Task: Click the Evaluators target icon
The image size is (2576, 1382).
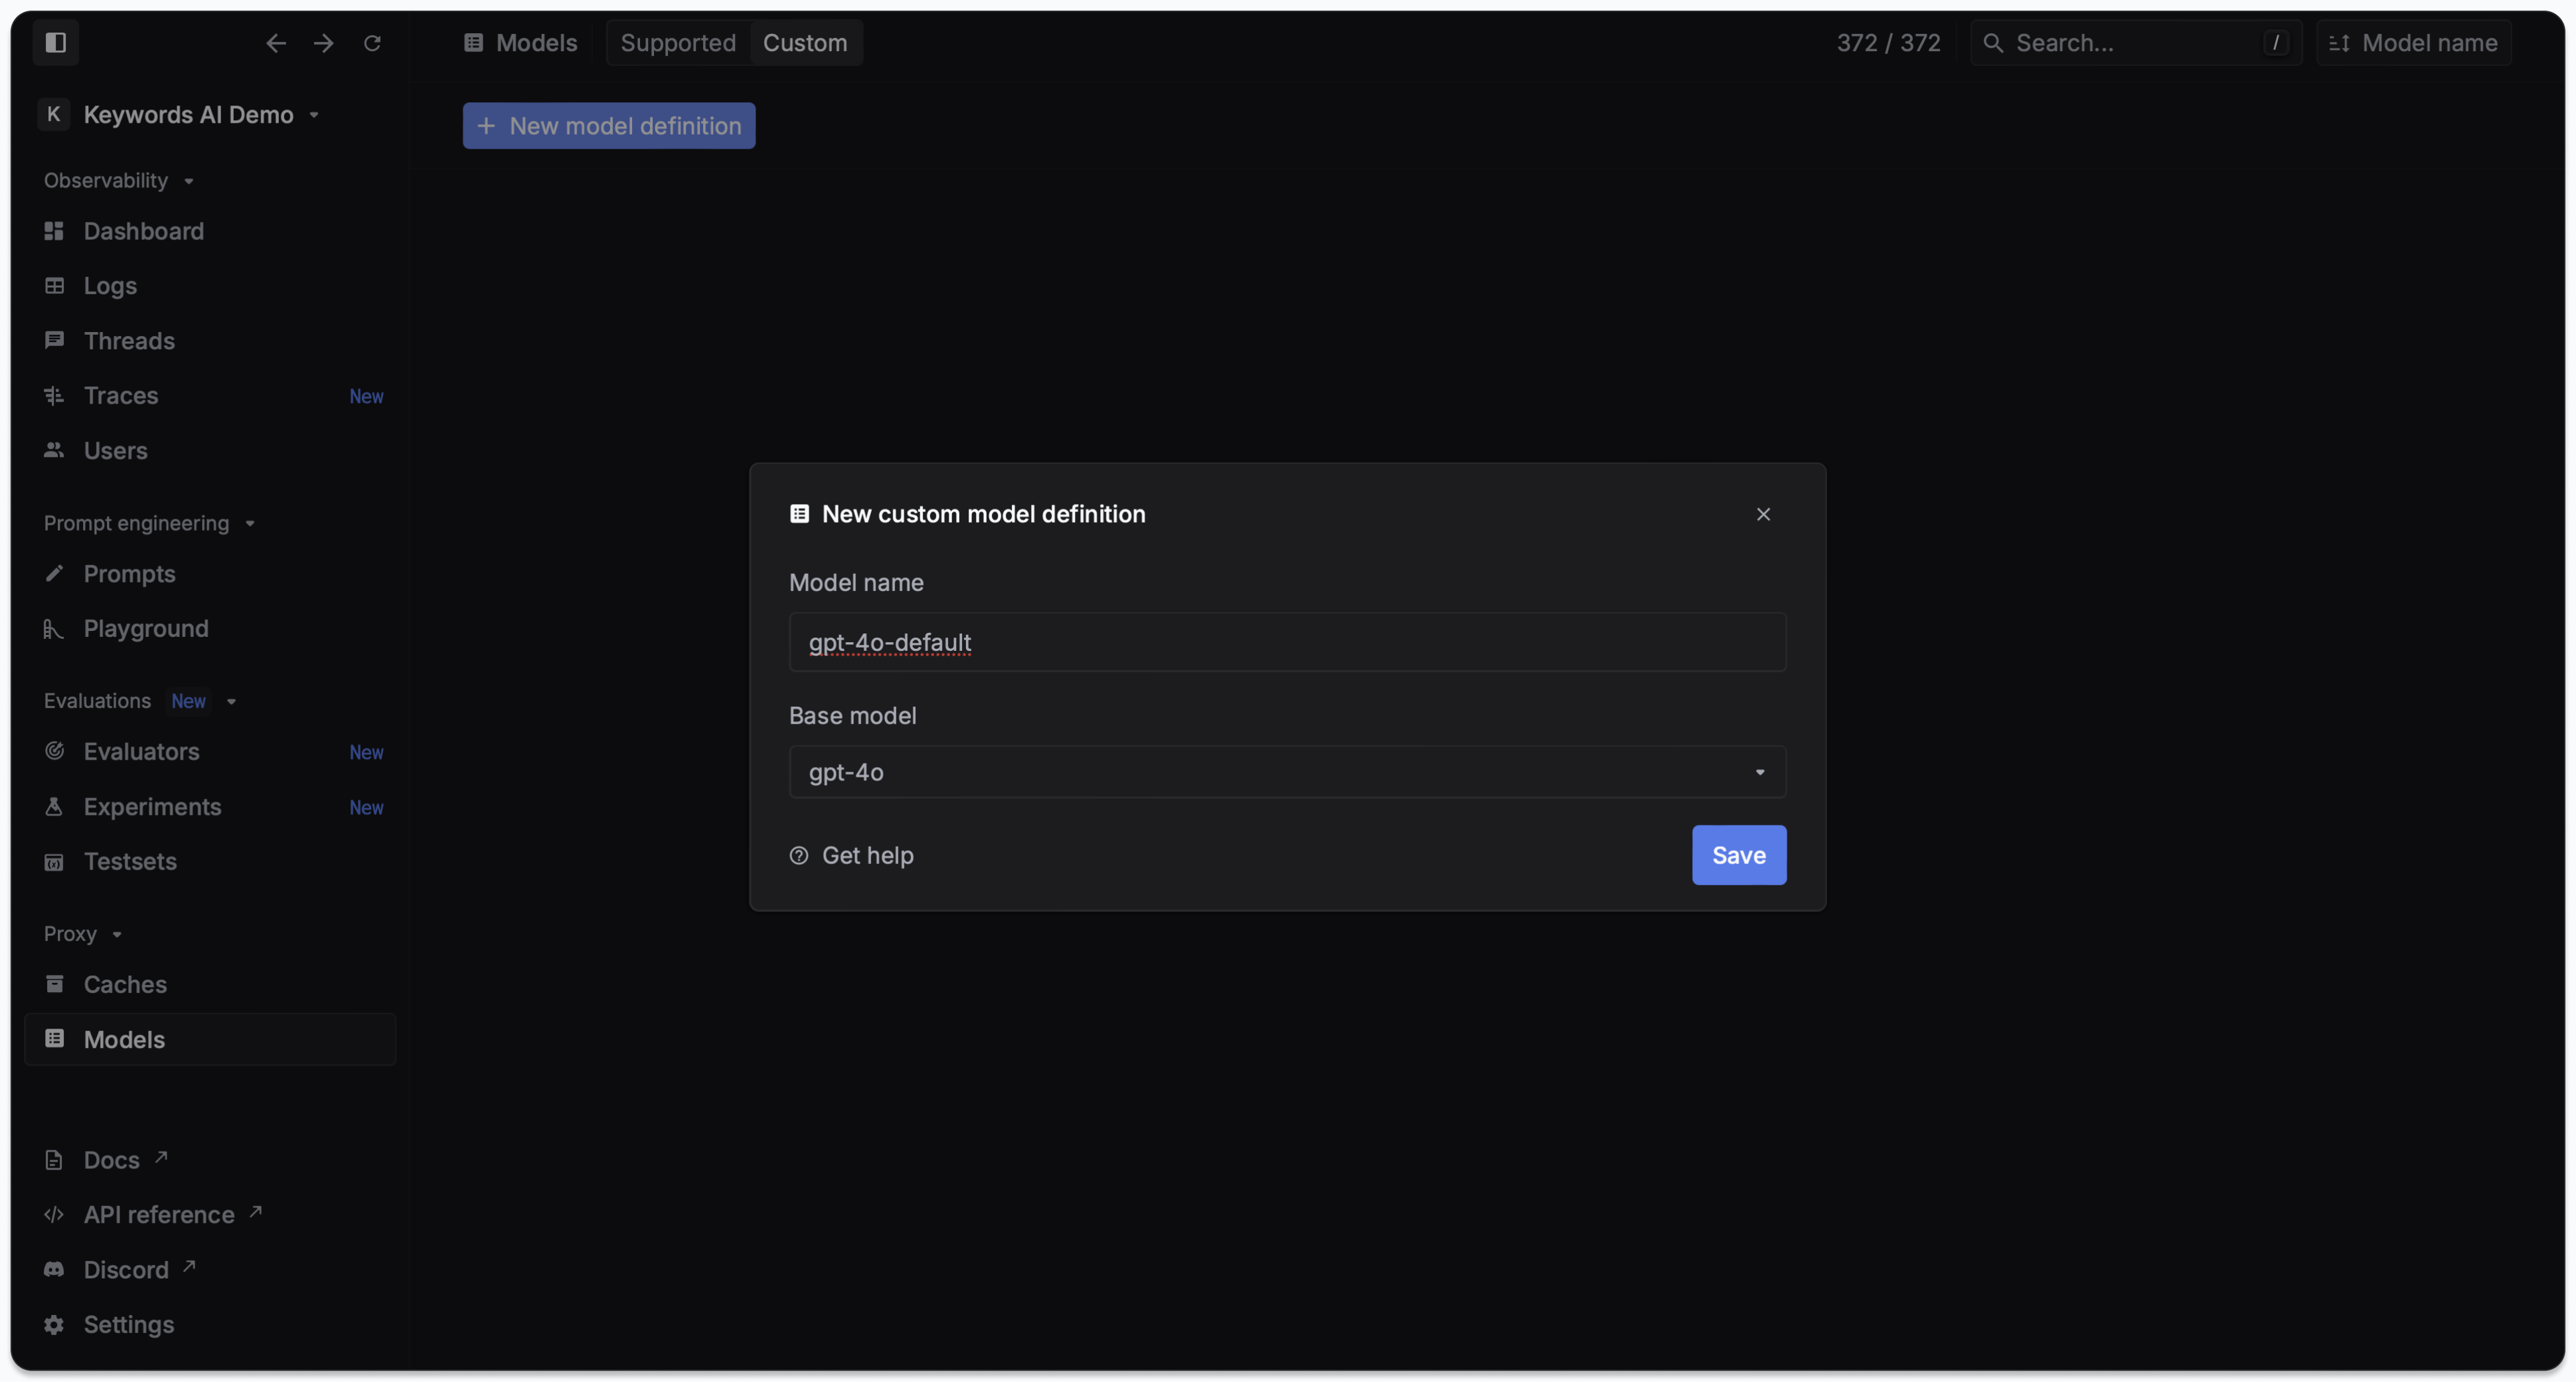Action: (x=54, y=751)
